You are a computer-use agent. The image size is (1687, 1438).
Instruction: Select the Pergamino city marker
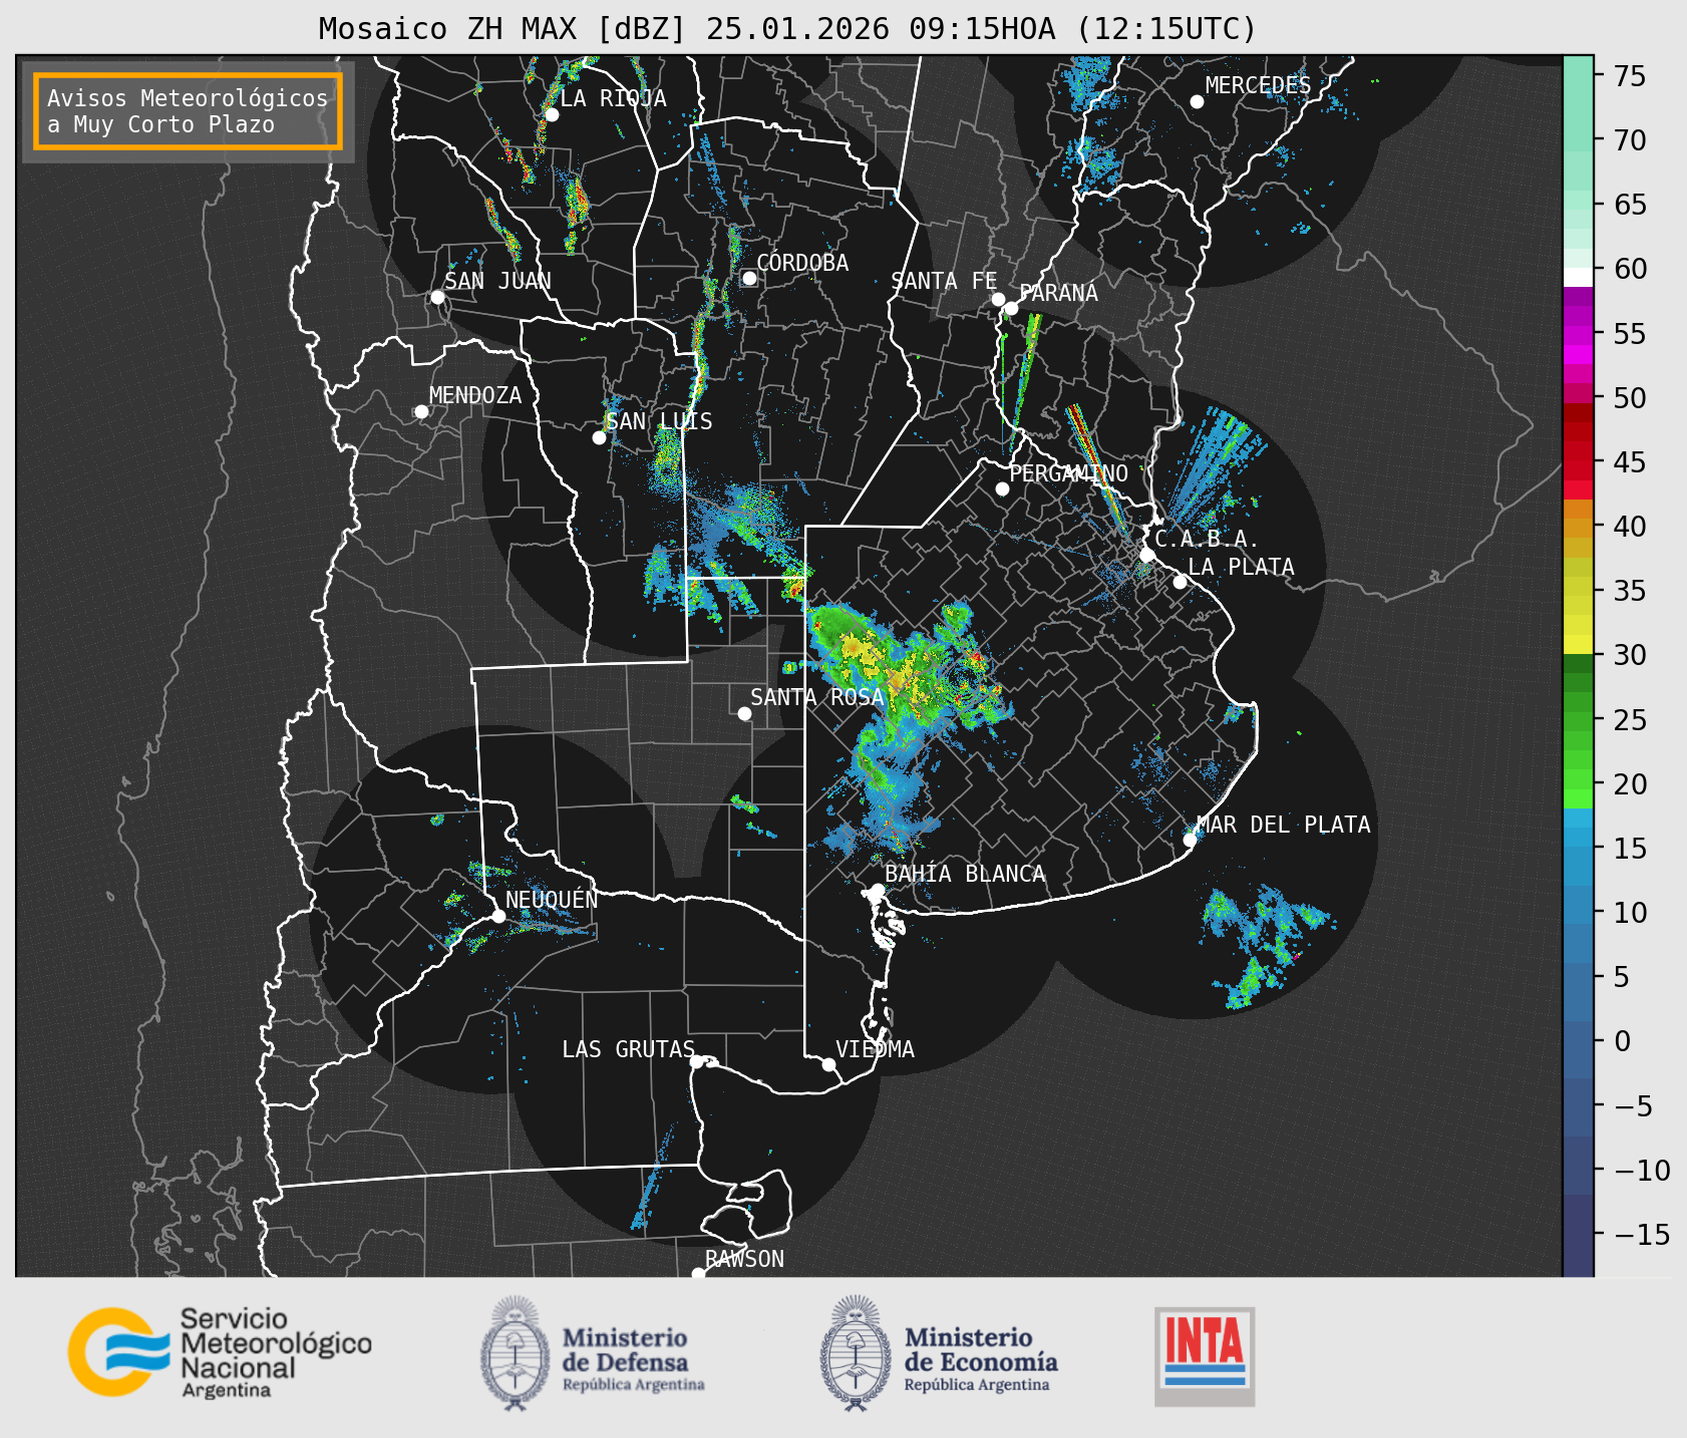click(x=1002, y=489)
